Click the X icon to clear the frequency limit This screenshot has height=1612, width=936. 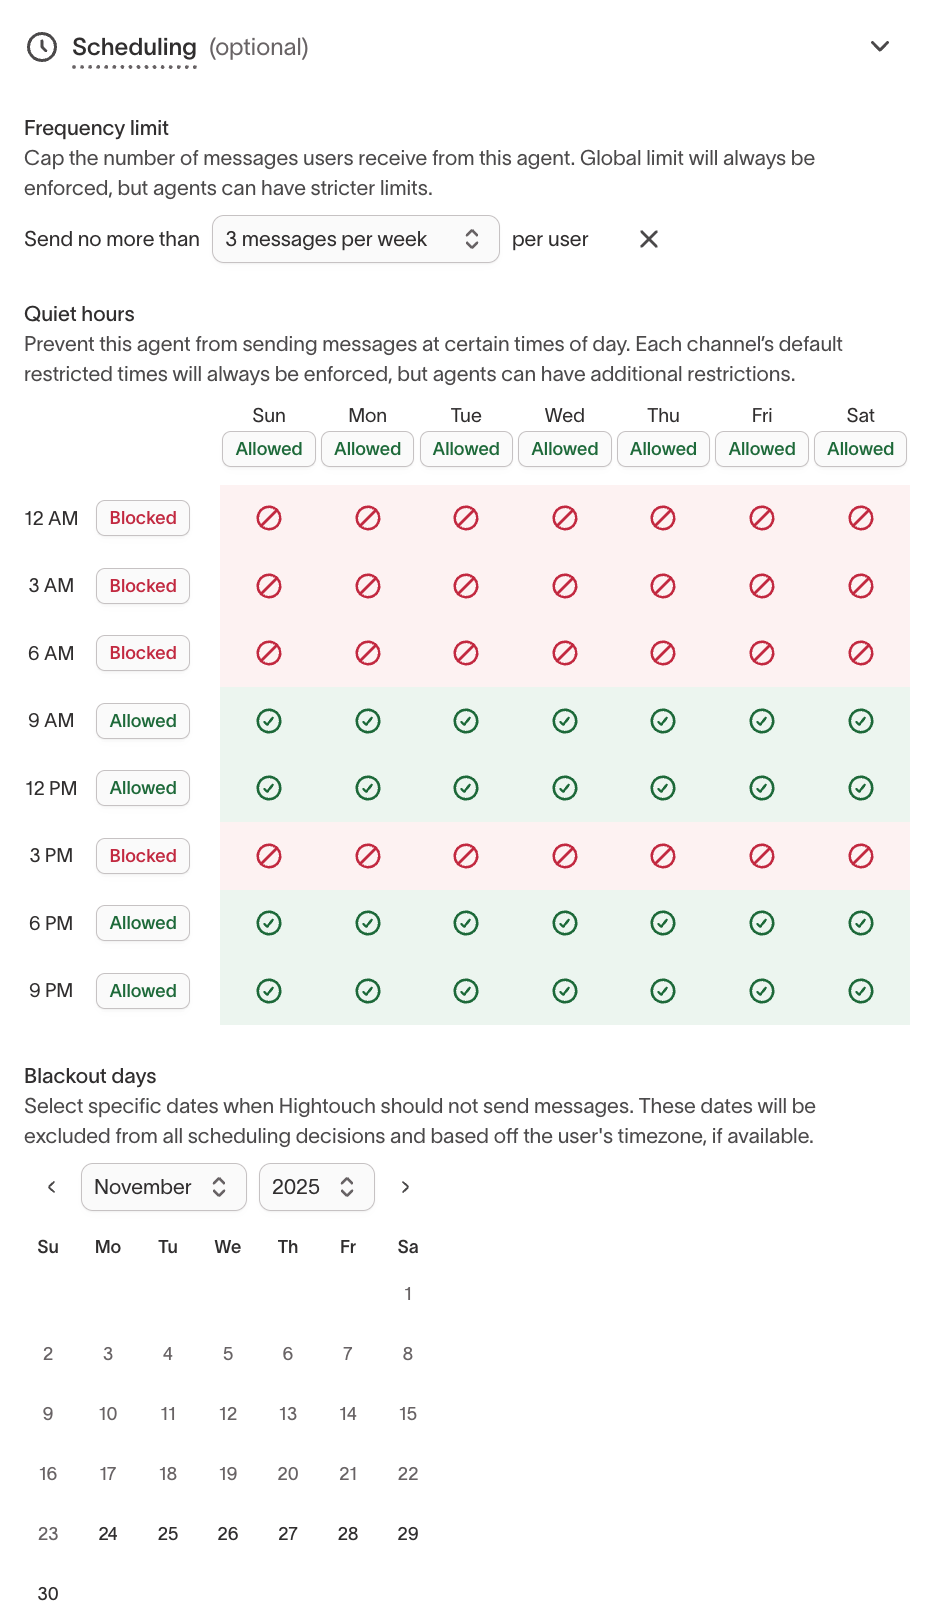(x=648, y=239)
